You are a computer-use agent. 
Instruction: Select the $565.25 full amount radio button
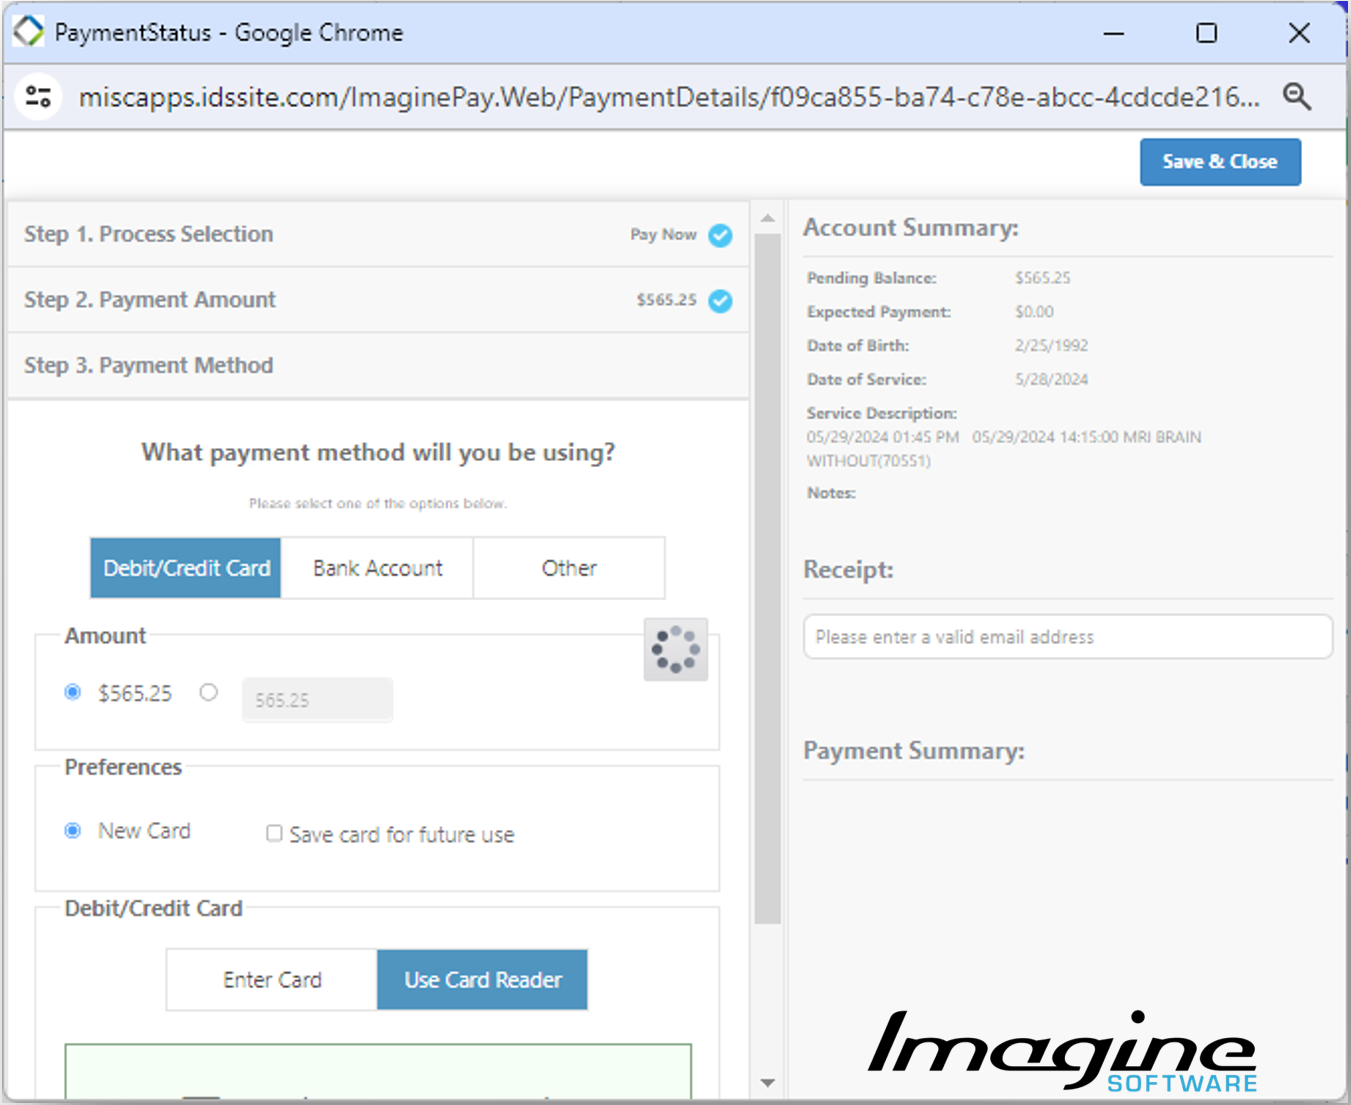73,692
